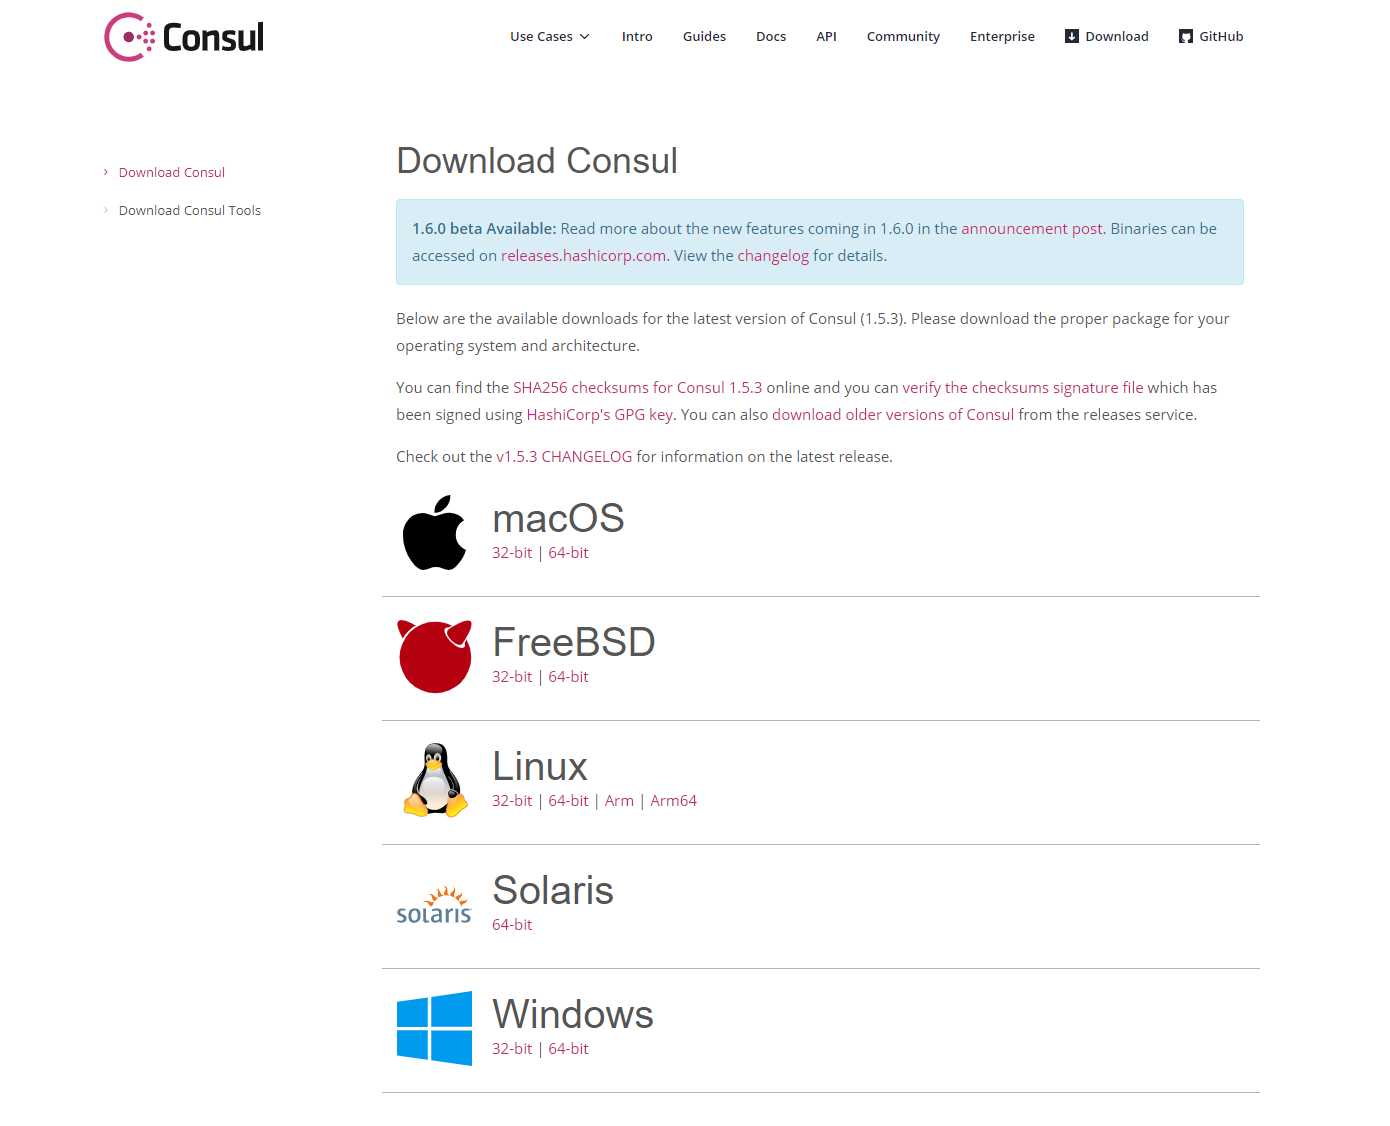Click the Windows heading text
1390x1126 pixels.
pos(573,1014)
